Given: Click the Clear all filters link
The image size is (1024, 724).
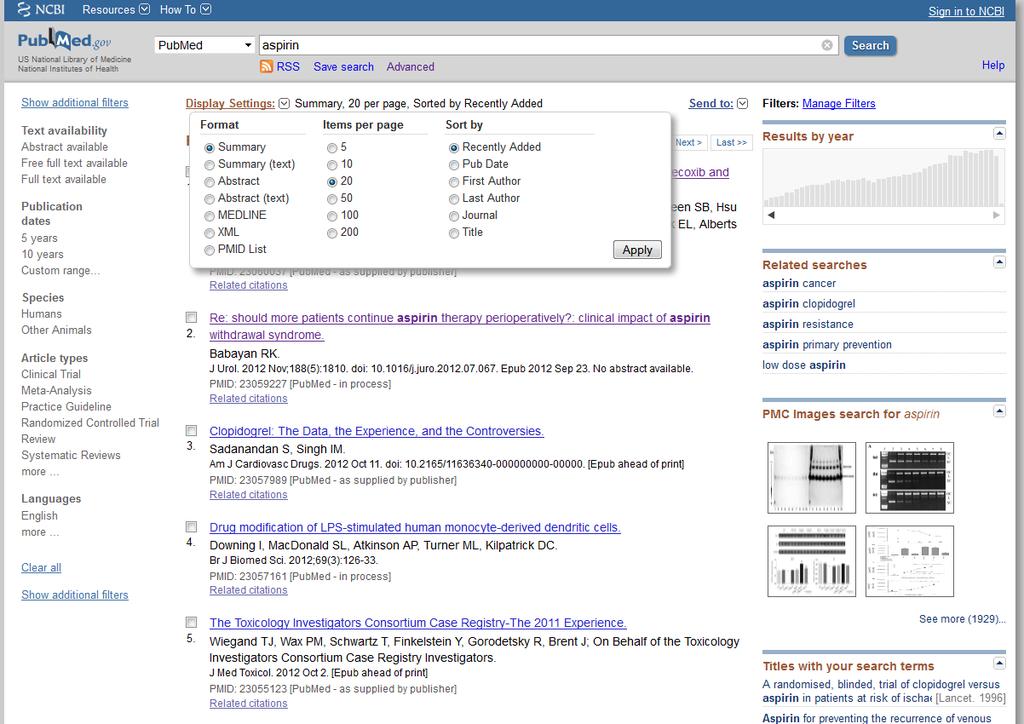Looking at the screenshot, I should pos(41,567).
